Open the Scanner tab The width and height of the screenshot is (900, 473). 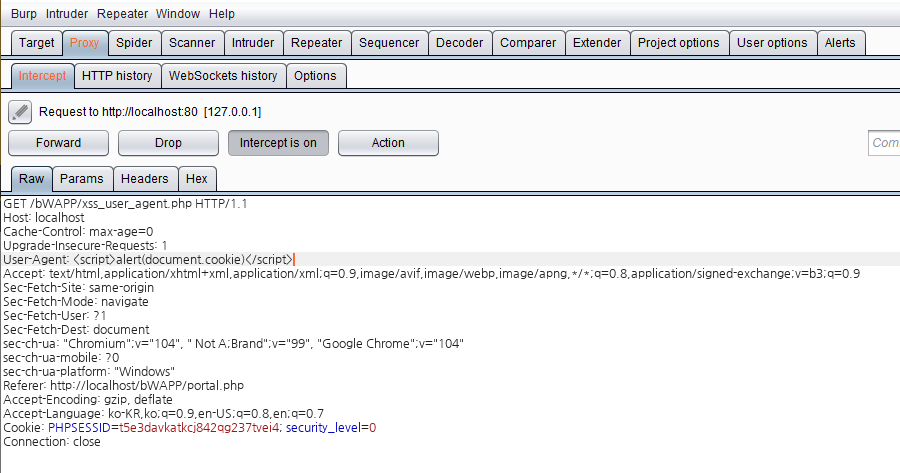point(192,43)
